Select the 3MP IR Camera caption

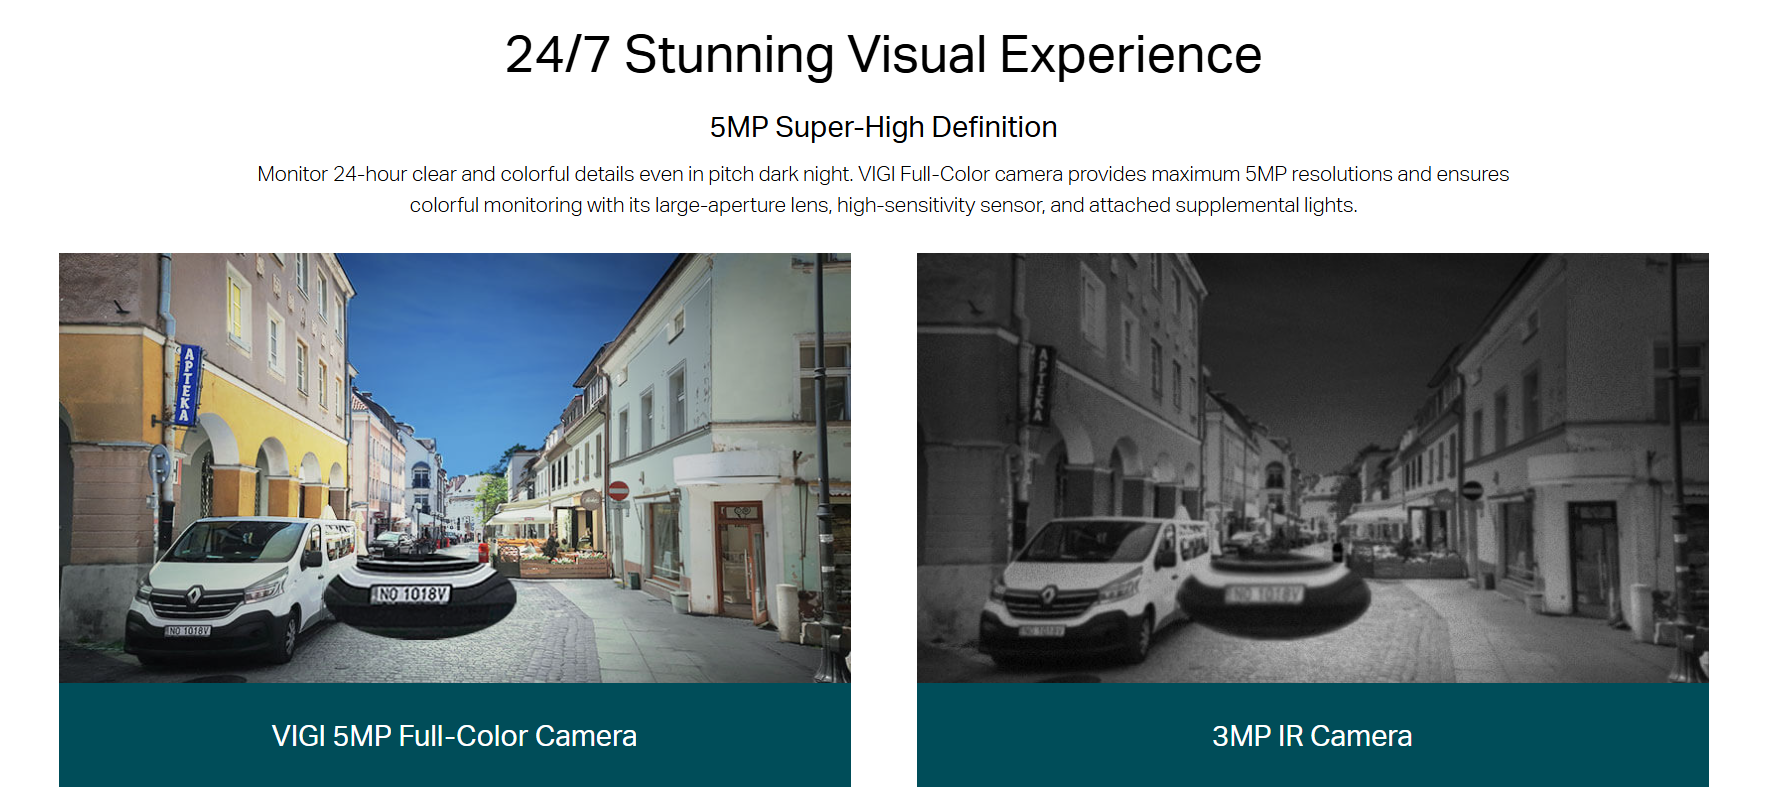[x=1312, y=736]
